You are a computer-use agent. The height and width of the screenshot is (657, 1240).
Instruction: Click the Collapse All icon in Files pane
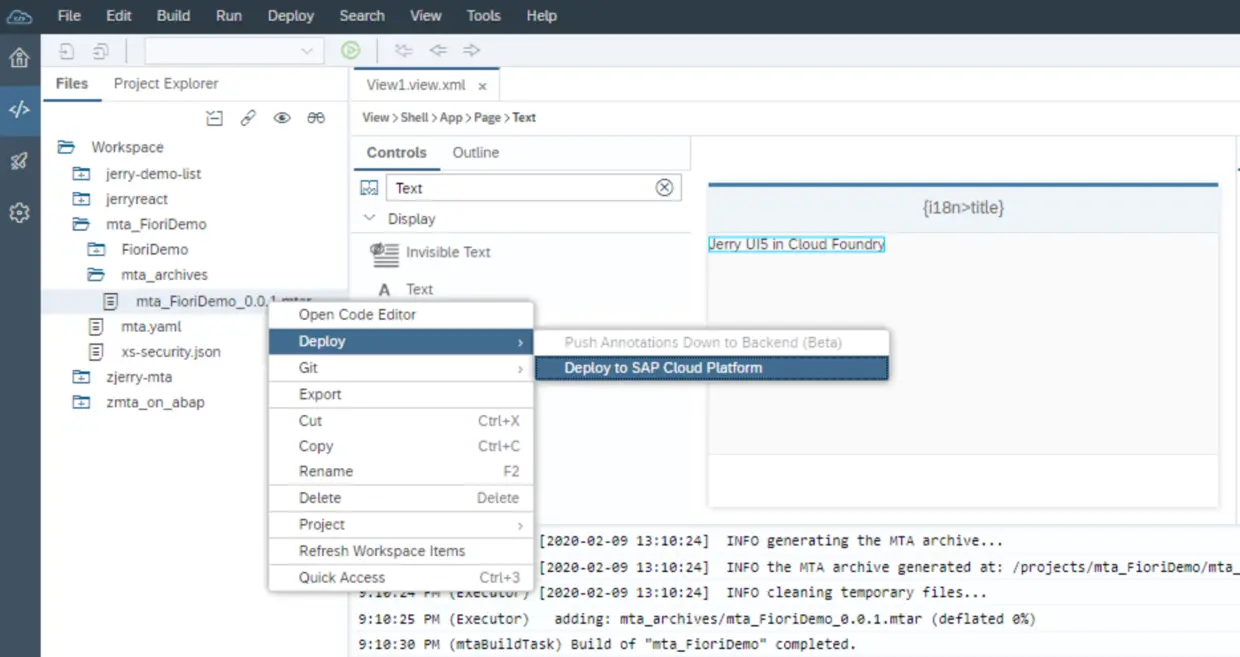214,118
